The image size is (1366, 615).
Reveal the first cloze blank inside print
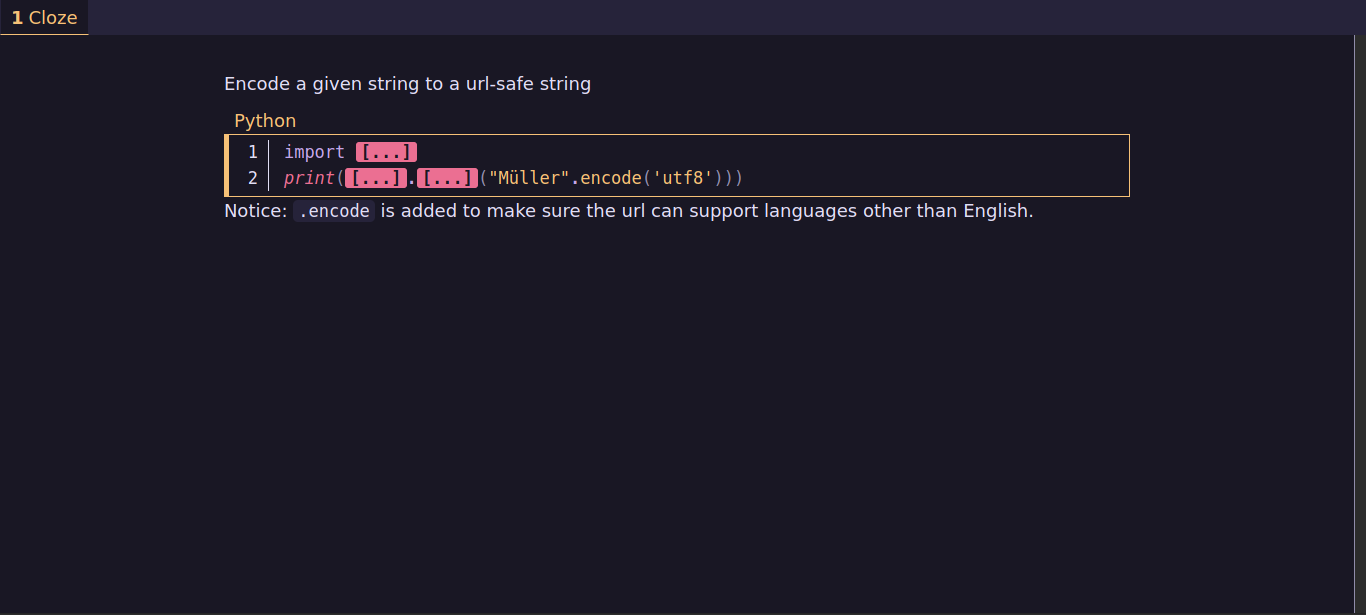tap(375, 178)
